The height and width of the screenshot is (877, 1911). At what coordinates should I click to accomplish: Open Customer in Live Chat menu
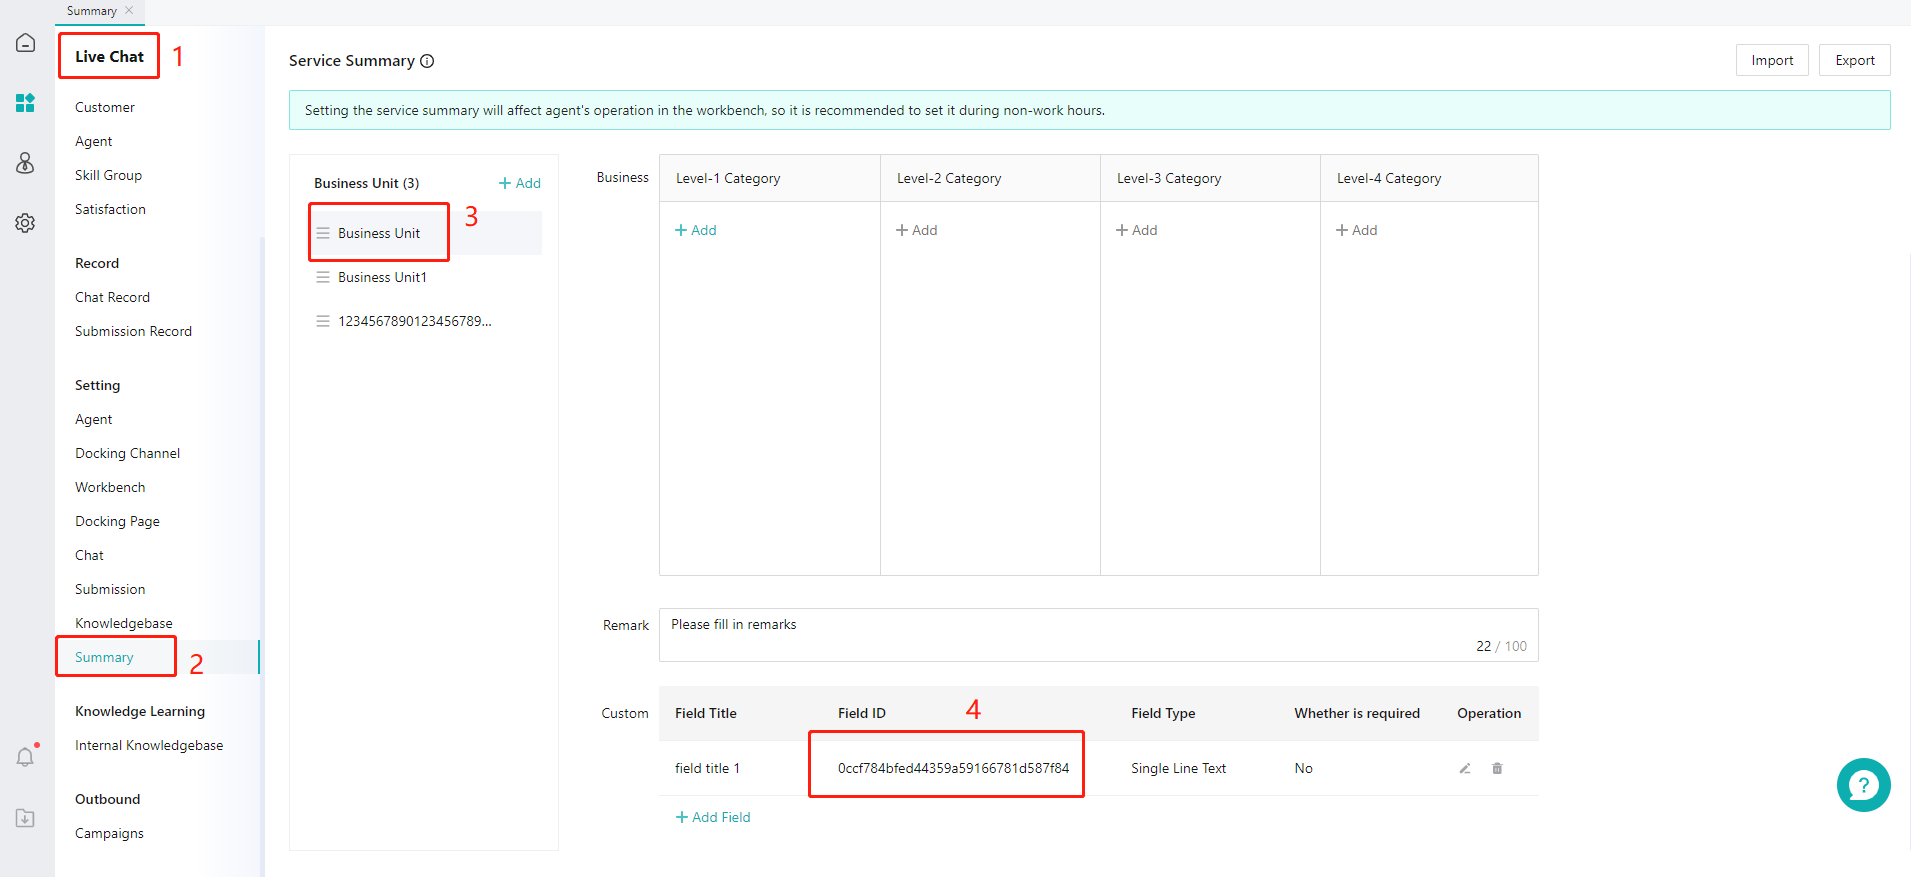click(105, 107)
